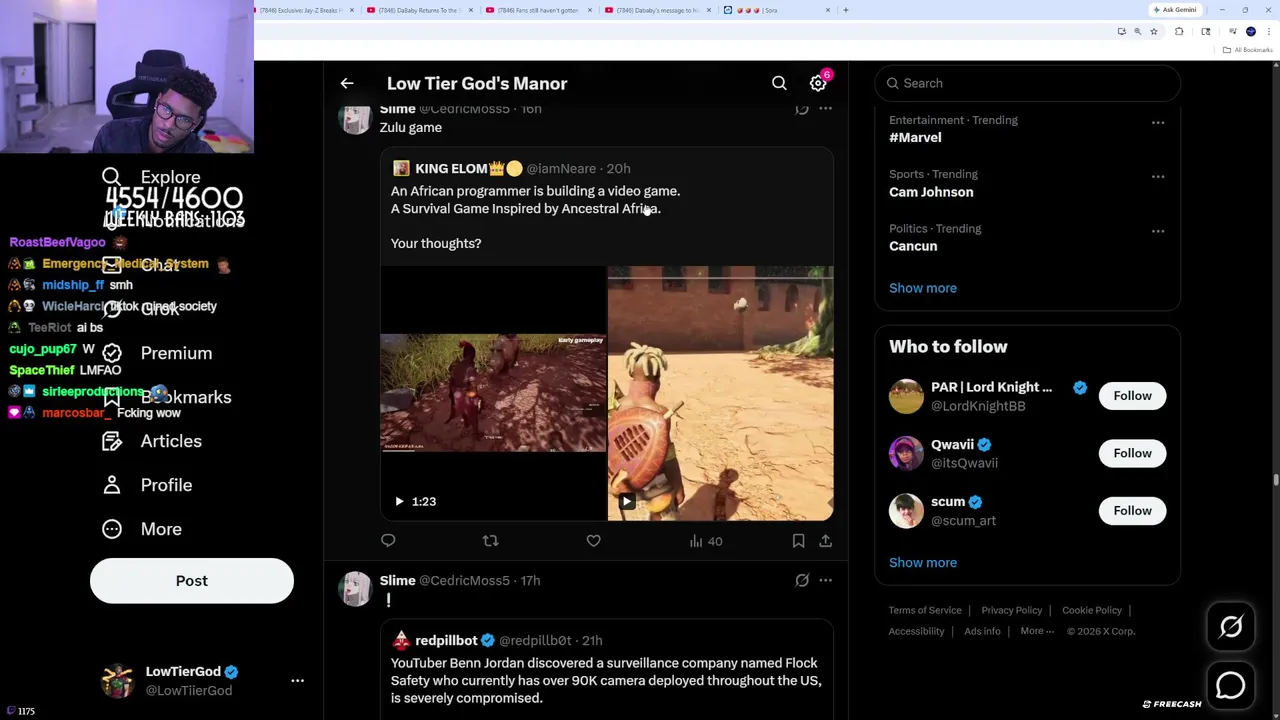This screenshot has width=1280, height=720.
Task: Open the More menu in the sidebar
Action: coord(142,529)
